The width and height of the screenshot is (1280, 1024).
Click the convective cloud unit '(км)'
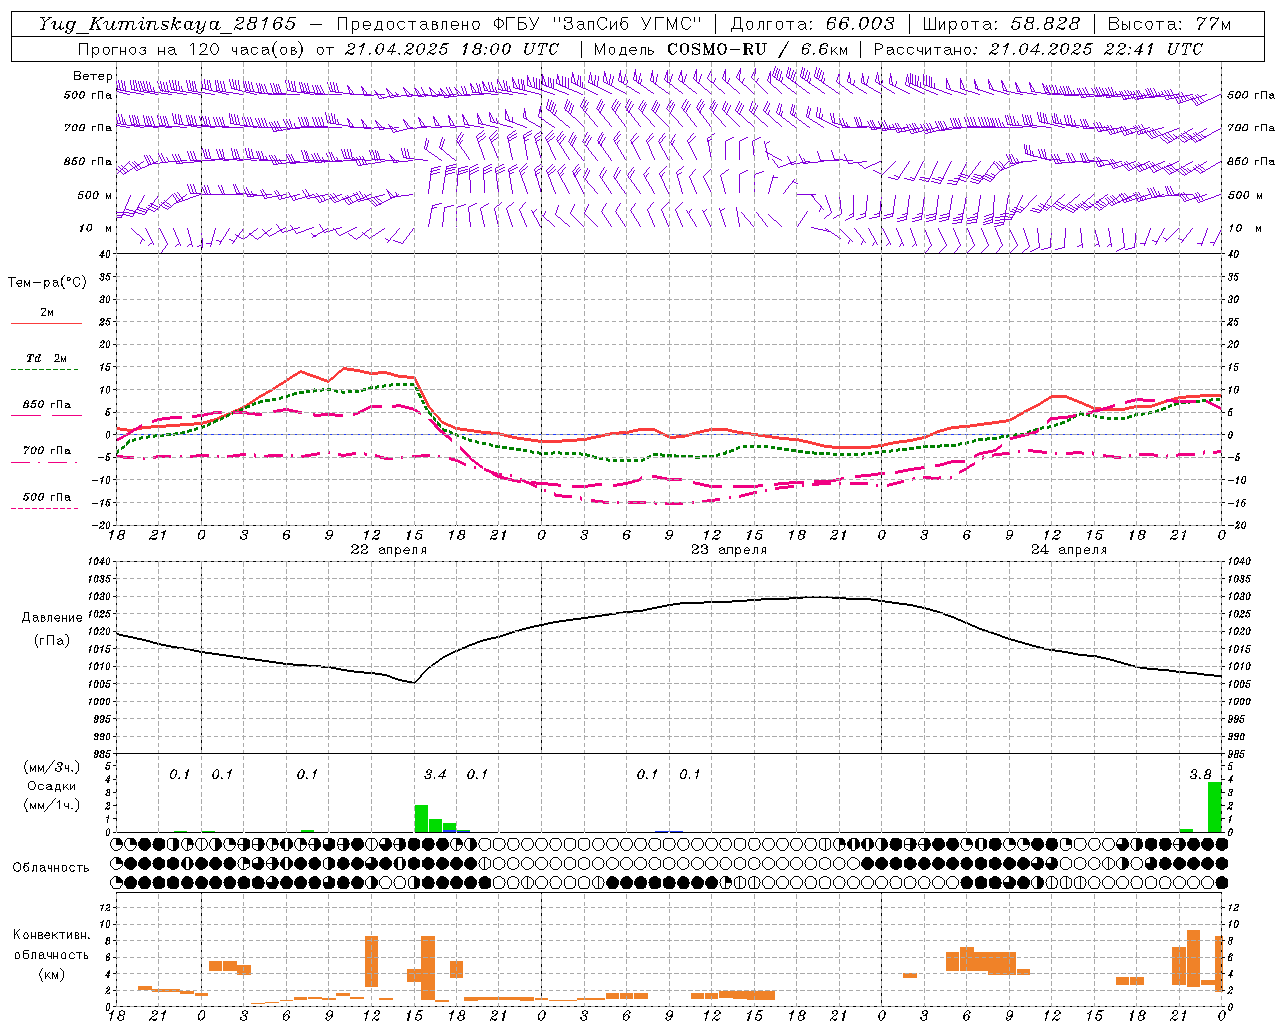(51, 973)
